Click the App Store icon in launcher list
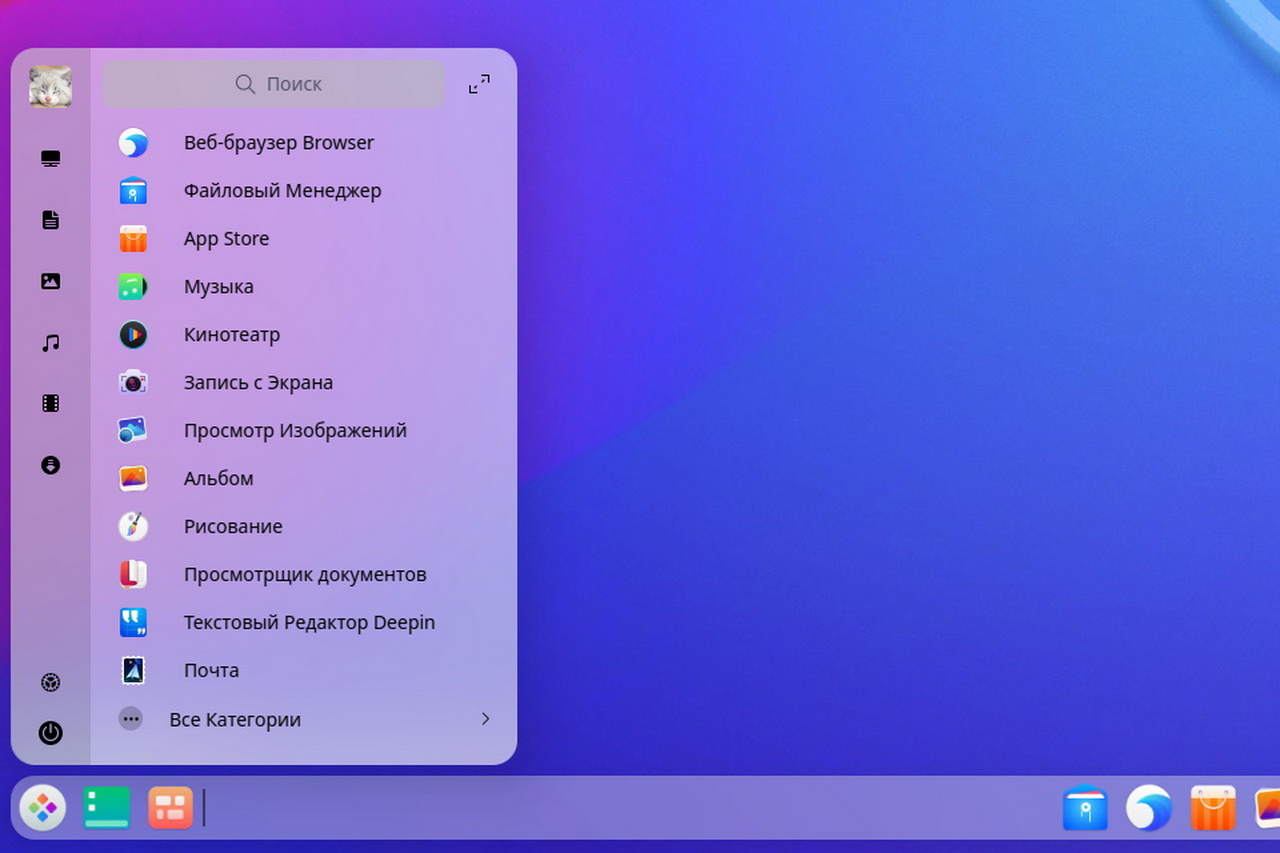The image size is (1280, 853). pyautogui.click(x=133, y=239)
